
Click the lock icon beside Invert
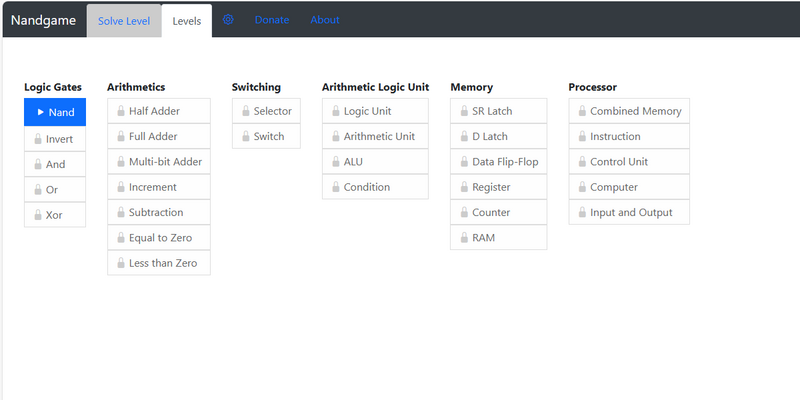[38, 139]
